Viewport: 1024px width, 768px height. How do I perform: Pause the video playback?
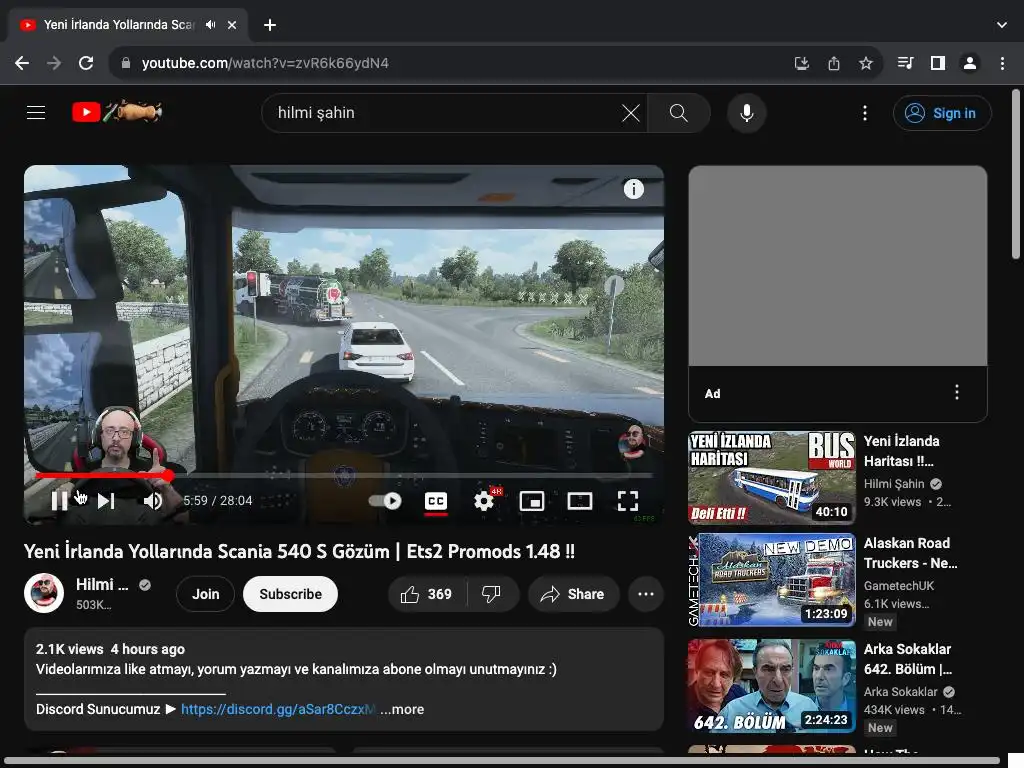pyautogui.click(x=59, y=501)
